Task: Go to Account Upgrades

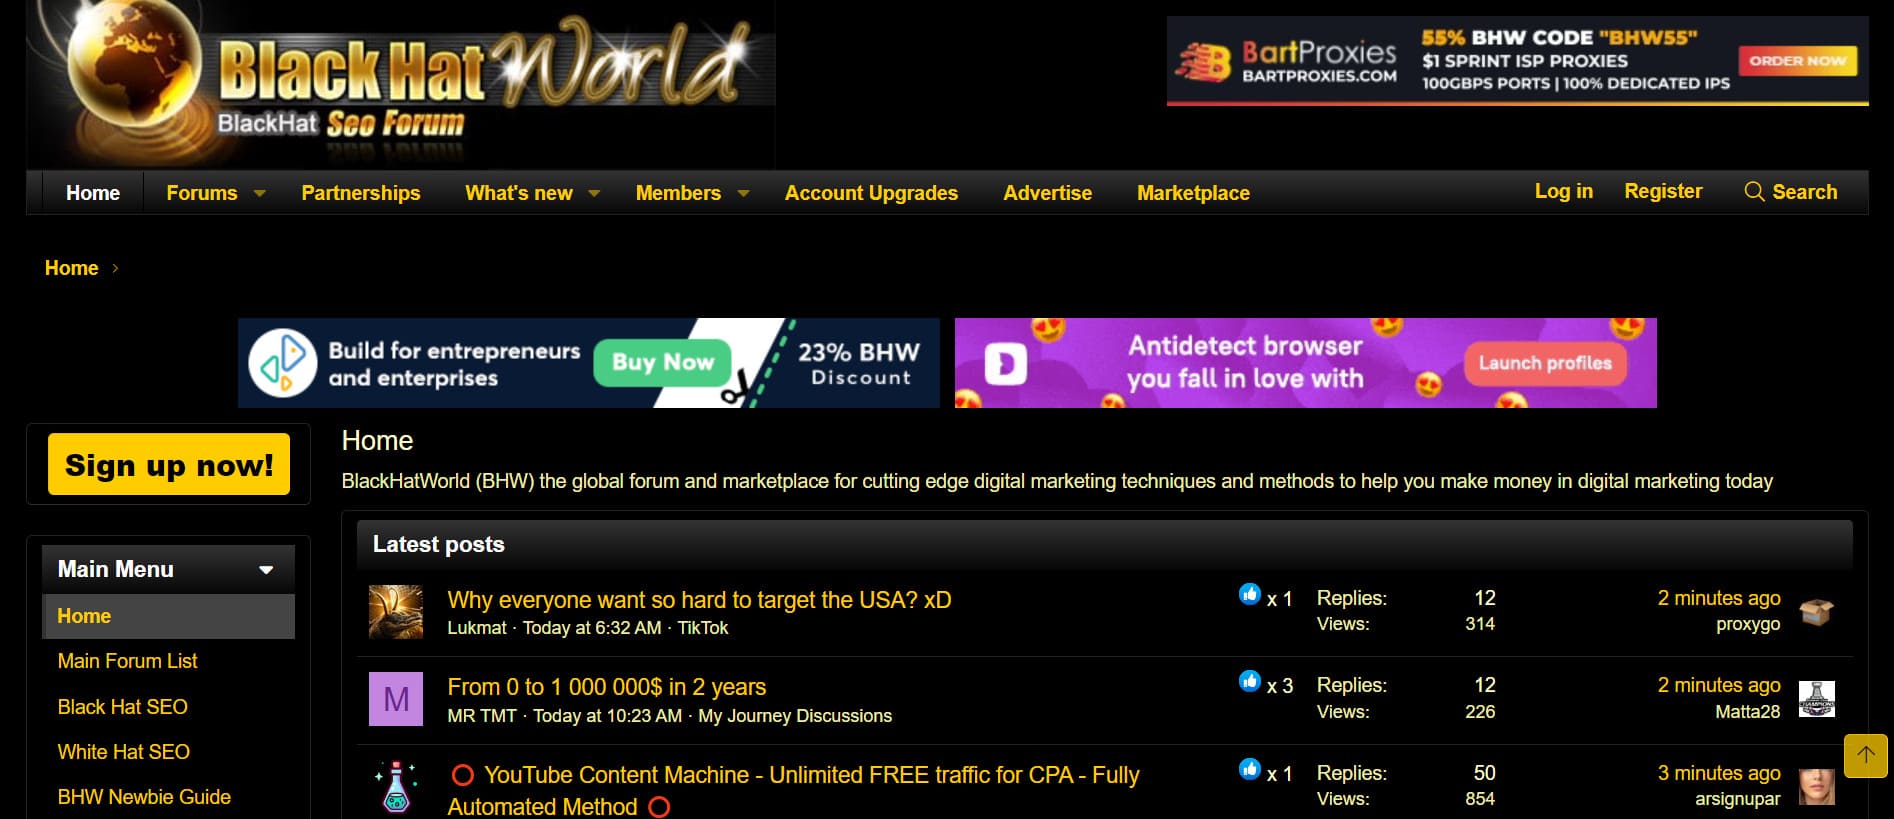Action: [x=871, y=193]
